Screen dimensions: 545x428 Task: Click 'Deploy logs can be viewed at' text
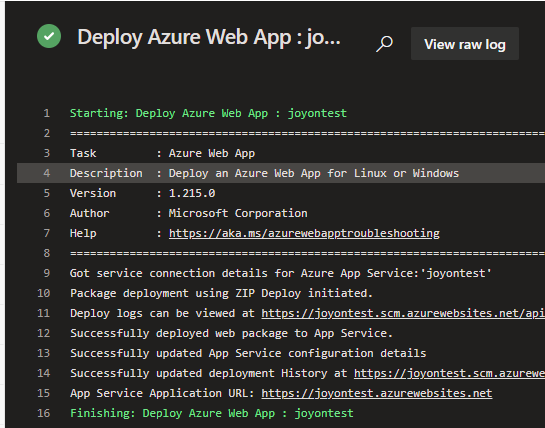click(162, 313)
